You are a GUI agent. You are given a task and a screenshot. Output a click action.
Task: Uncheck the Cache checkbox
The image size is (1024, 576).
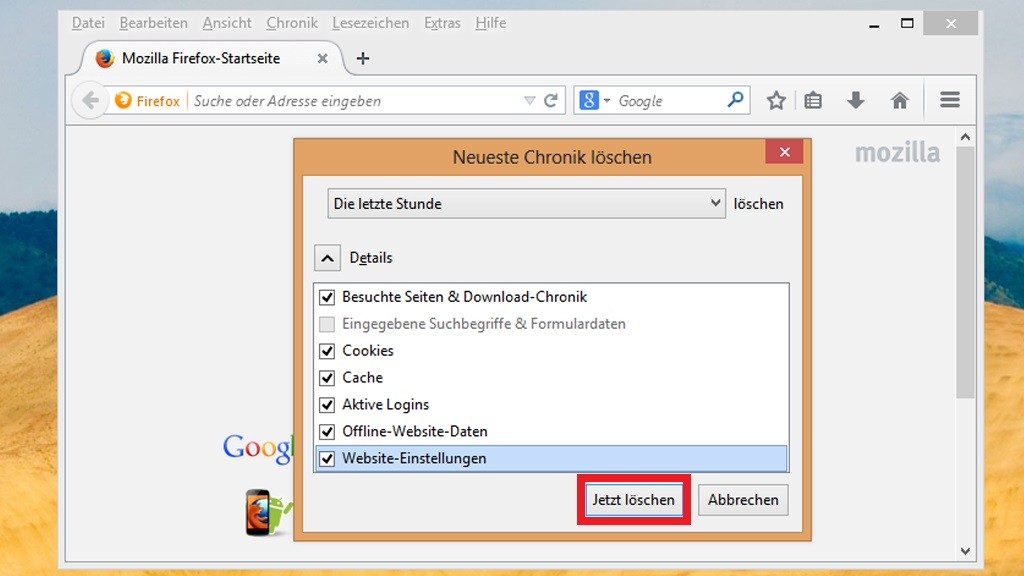[x=327, y=378]
